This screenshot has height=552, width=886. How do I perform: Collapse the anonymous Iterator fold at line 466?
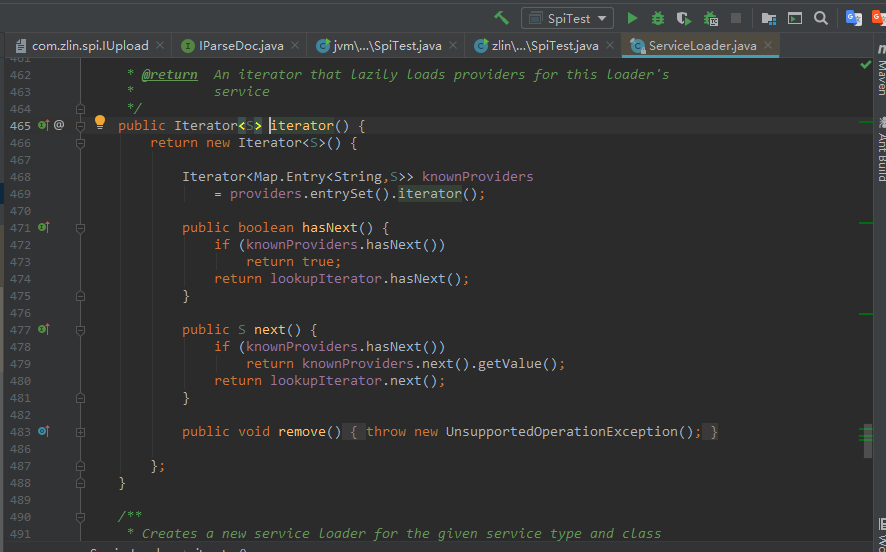[x=80, y=143]
